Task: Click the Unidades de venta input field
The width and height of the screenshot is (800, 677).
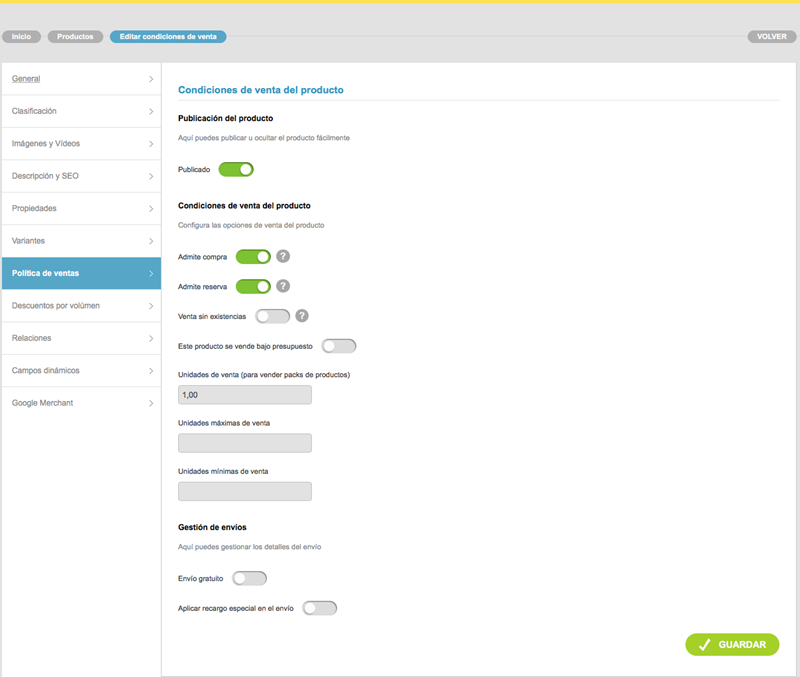Action: (244, 395)
